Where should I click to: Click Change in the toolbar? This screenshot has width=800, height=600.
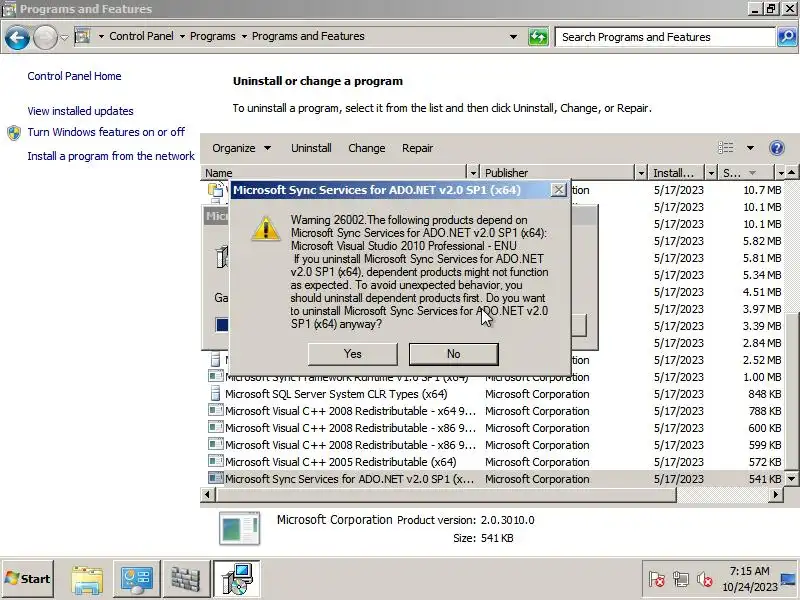click(x=367, y=148)
